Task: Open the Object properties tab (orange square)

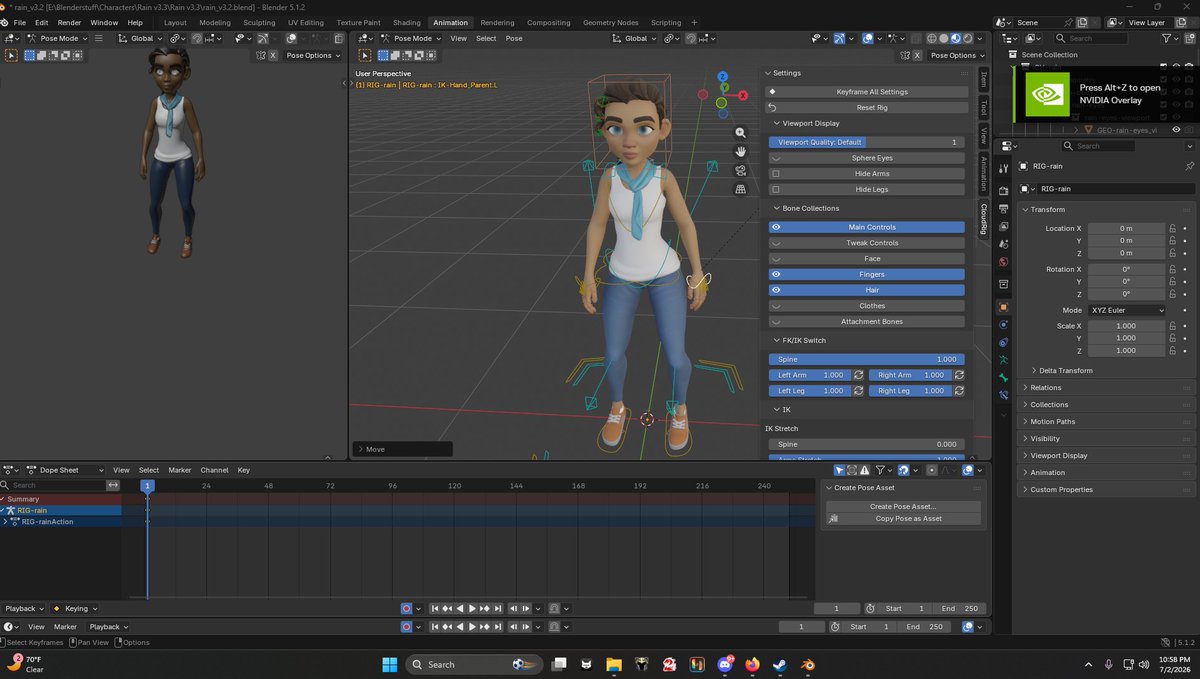Action: (1004, 307)
